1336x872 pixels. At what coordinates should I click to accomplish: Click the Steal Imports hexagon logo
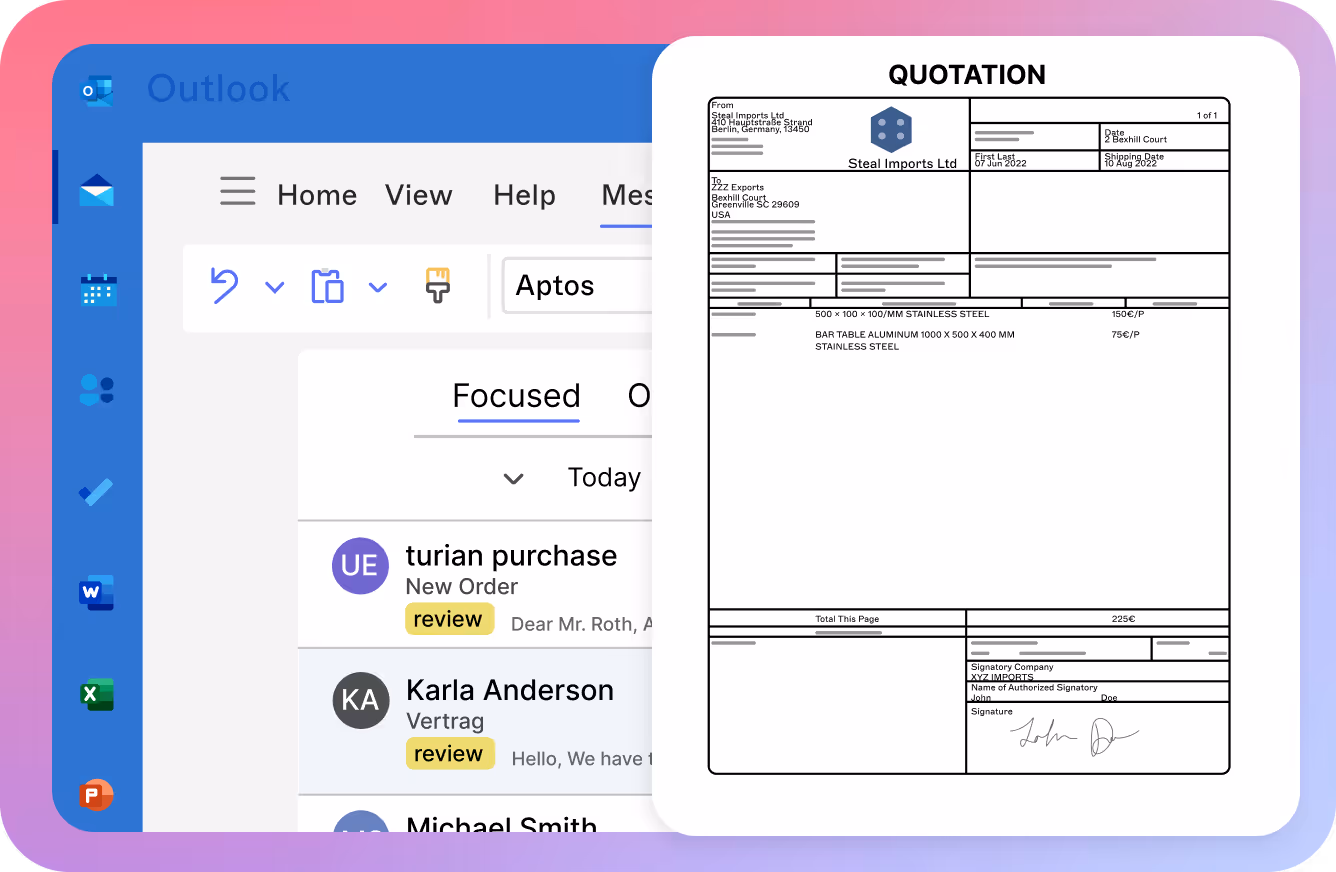pyautogui.click(x=891, y=130)
